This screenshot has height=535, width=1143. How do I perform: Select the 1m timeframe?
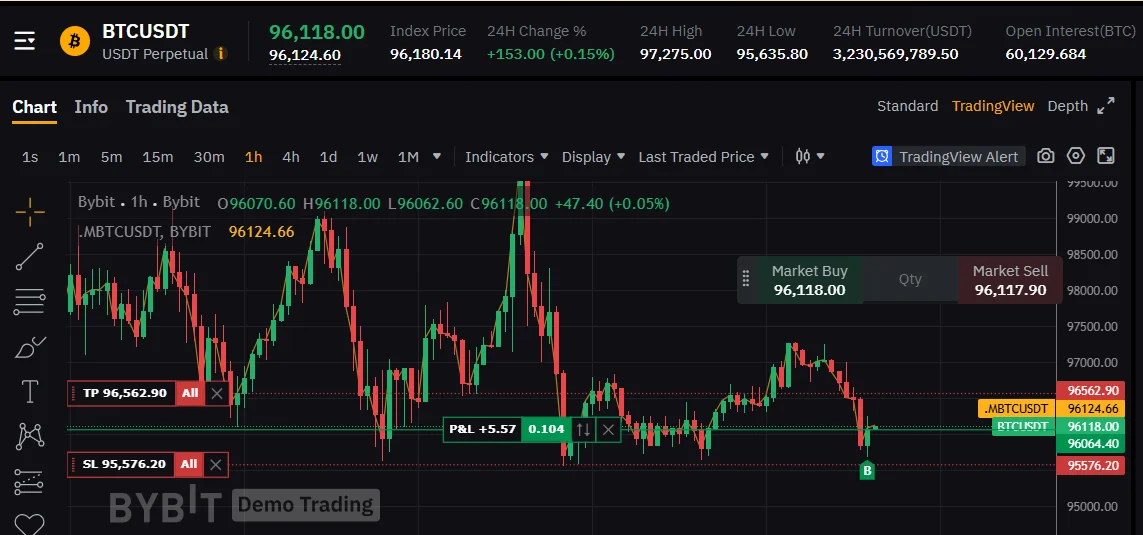coord(69,157)
